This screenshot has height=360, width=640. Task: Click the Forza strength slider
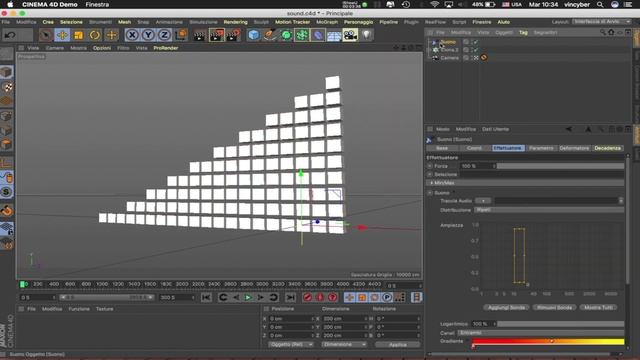(560, 166)
